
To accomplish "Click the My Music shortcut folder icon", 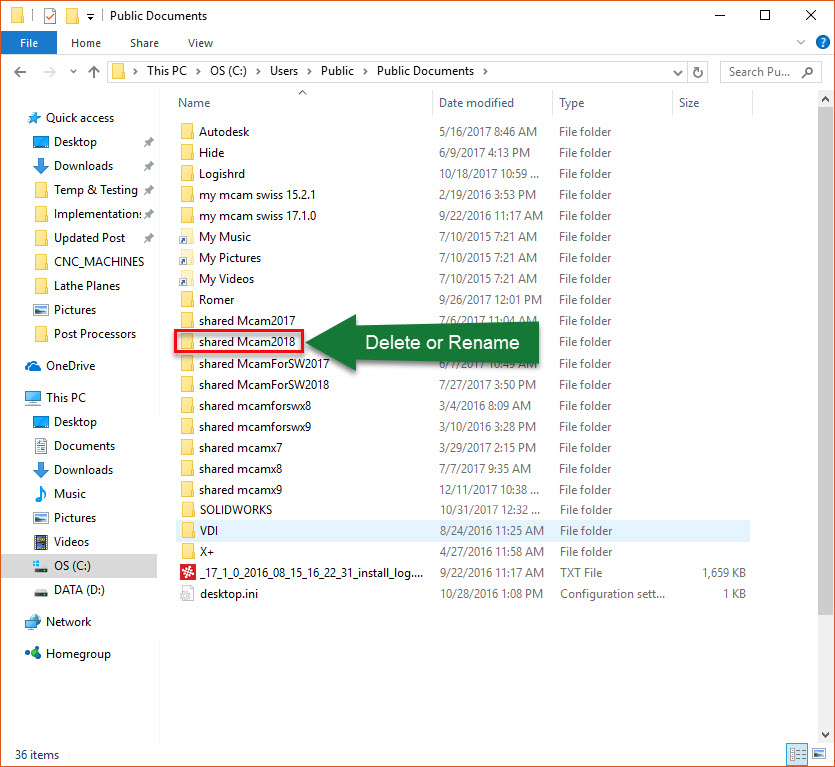I will pos(186,236).
